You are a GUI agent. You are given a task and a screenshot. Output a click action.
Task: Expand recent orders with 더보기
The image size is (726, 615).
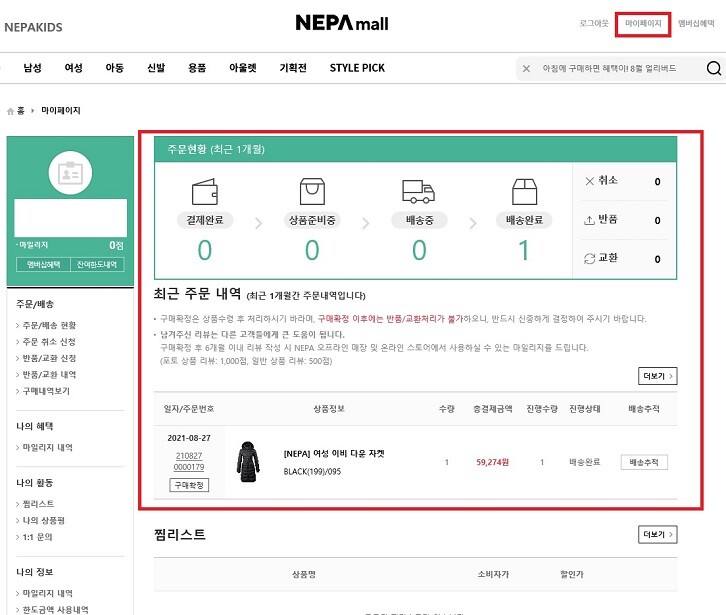[657, 376]
